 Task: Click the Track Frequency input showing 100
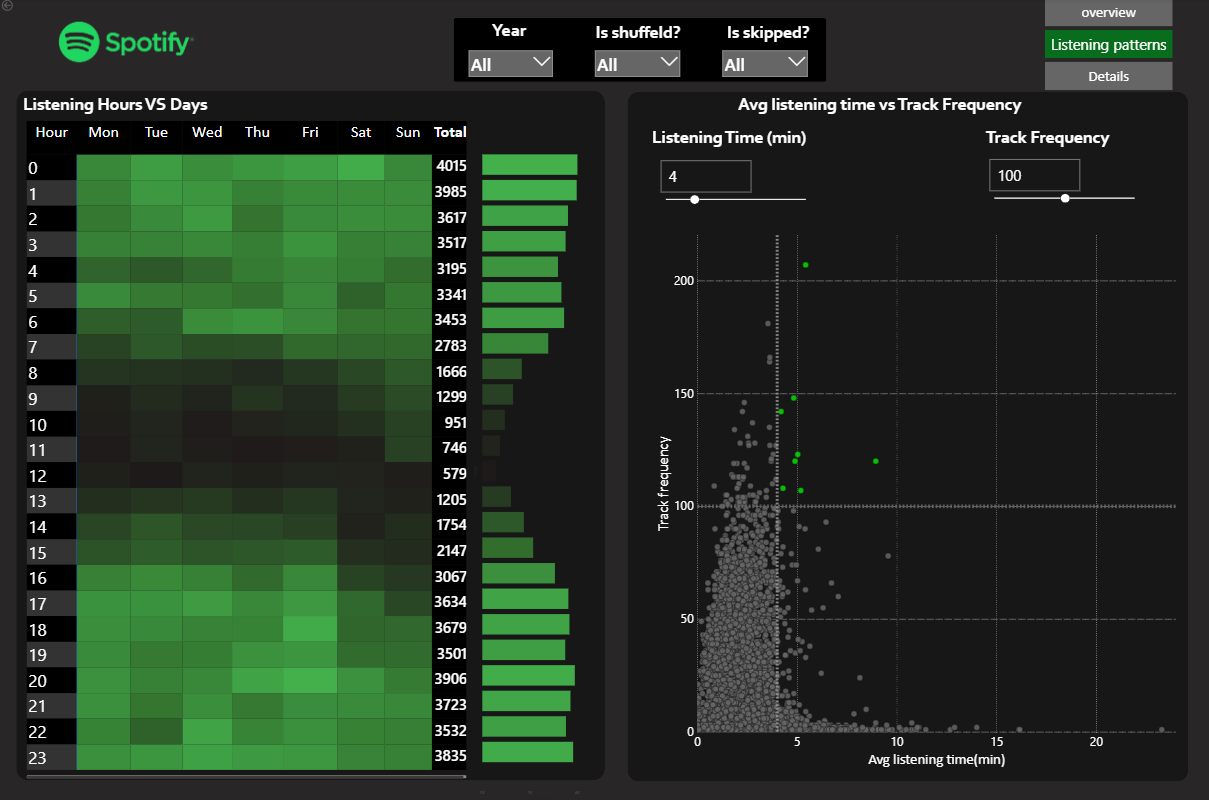1034,174
